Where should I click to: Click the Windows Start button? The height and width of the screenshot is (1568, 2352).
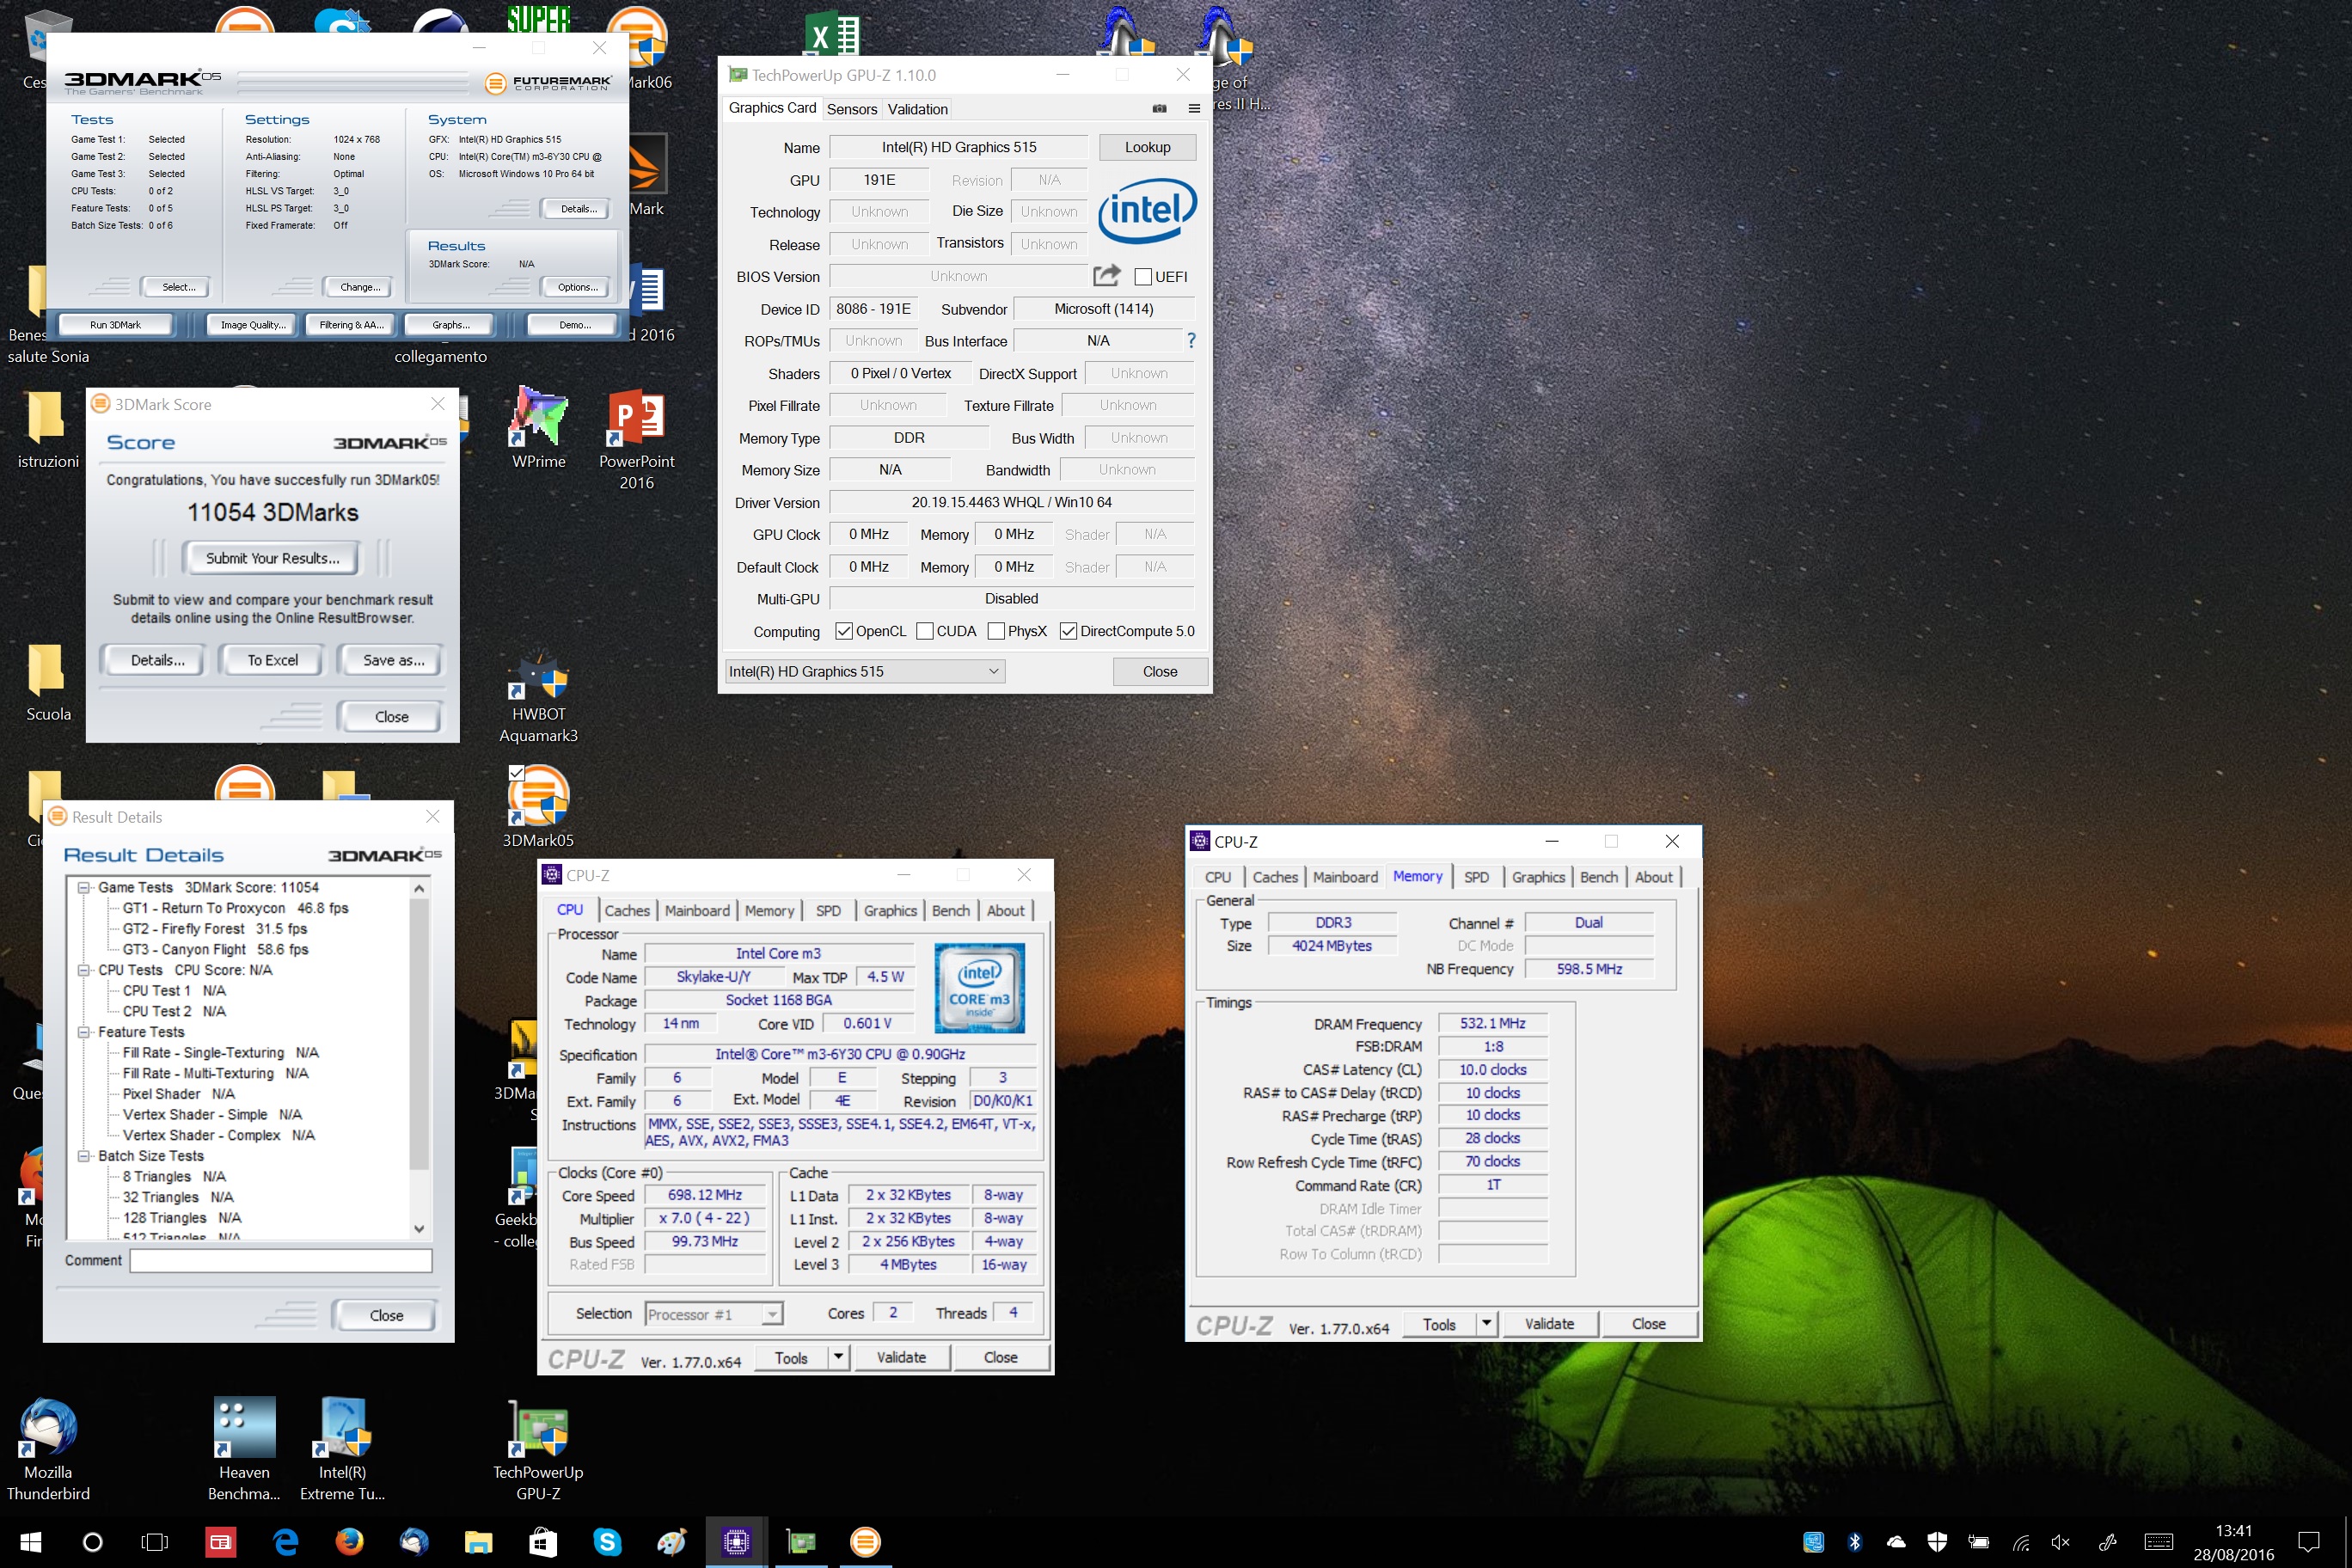point(31,1542)
